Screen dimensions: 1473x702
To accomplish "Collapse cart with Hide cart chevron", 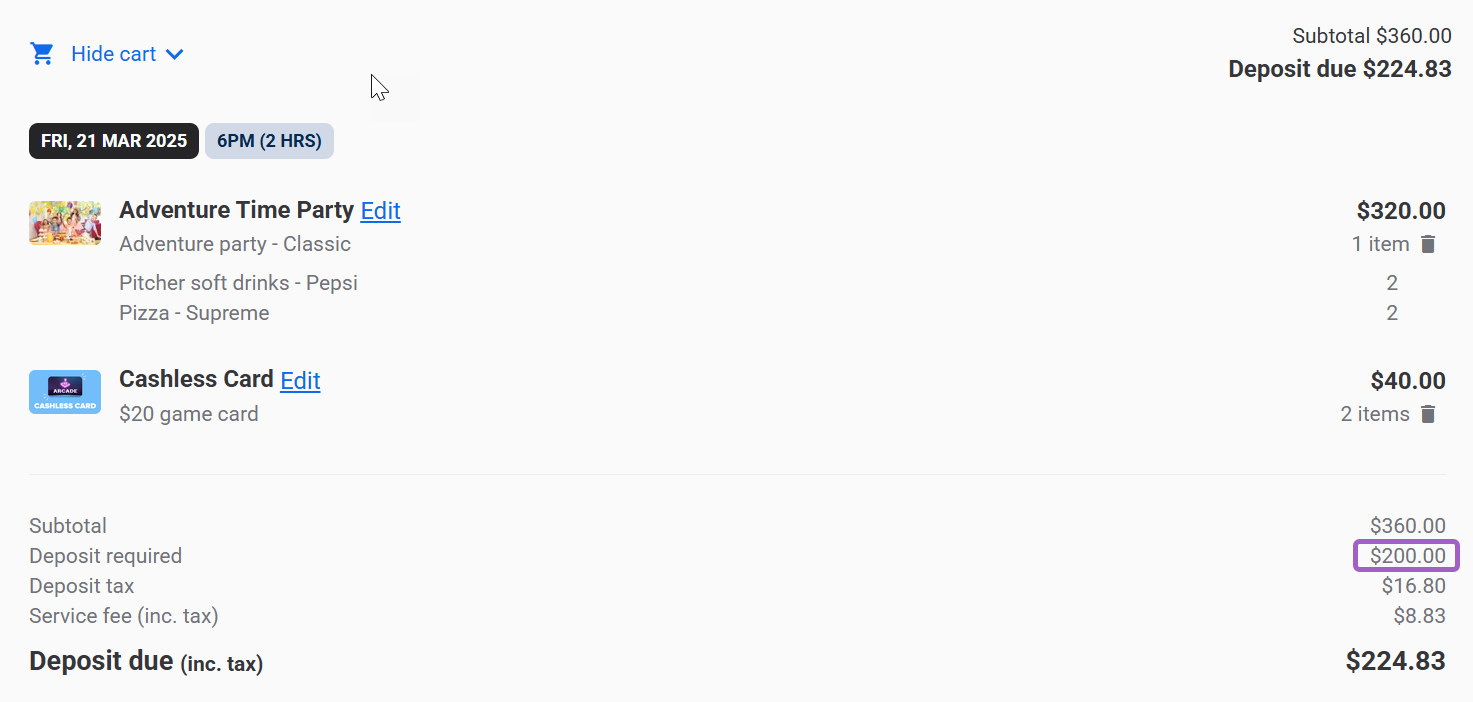I will [175, 54].
